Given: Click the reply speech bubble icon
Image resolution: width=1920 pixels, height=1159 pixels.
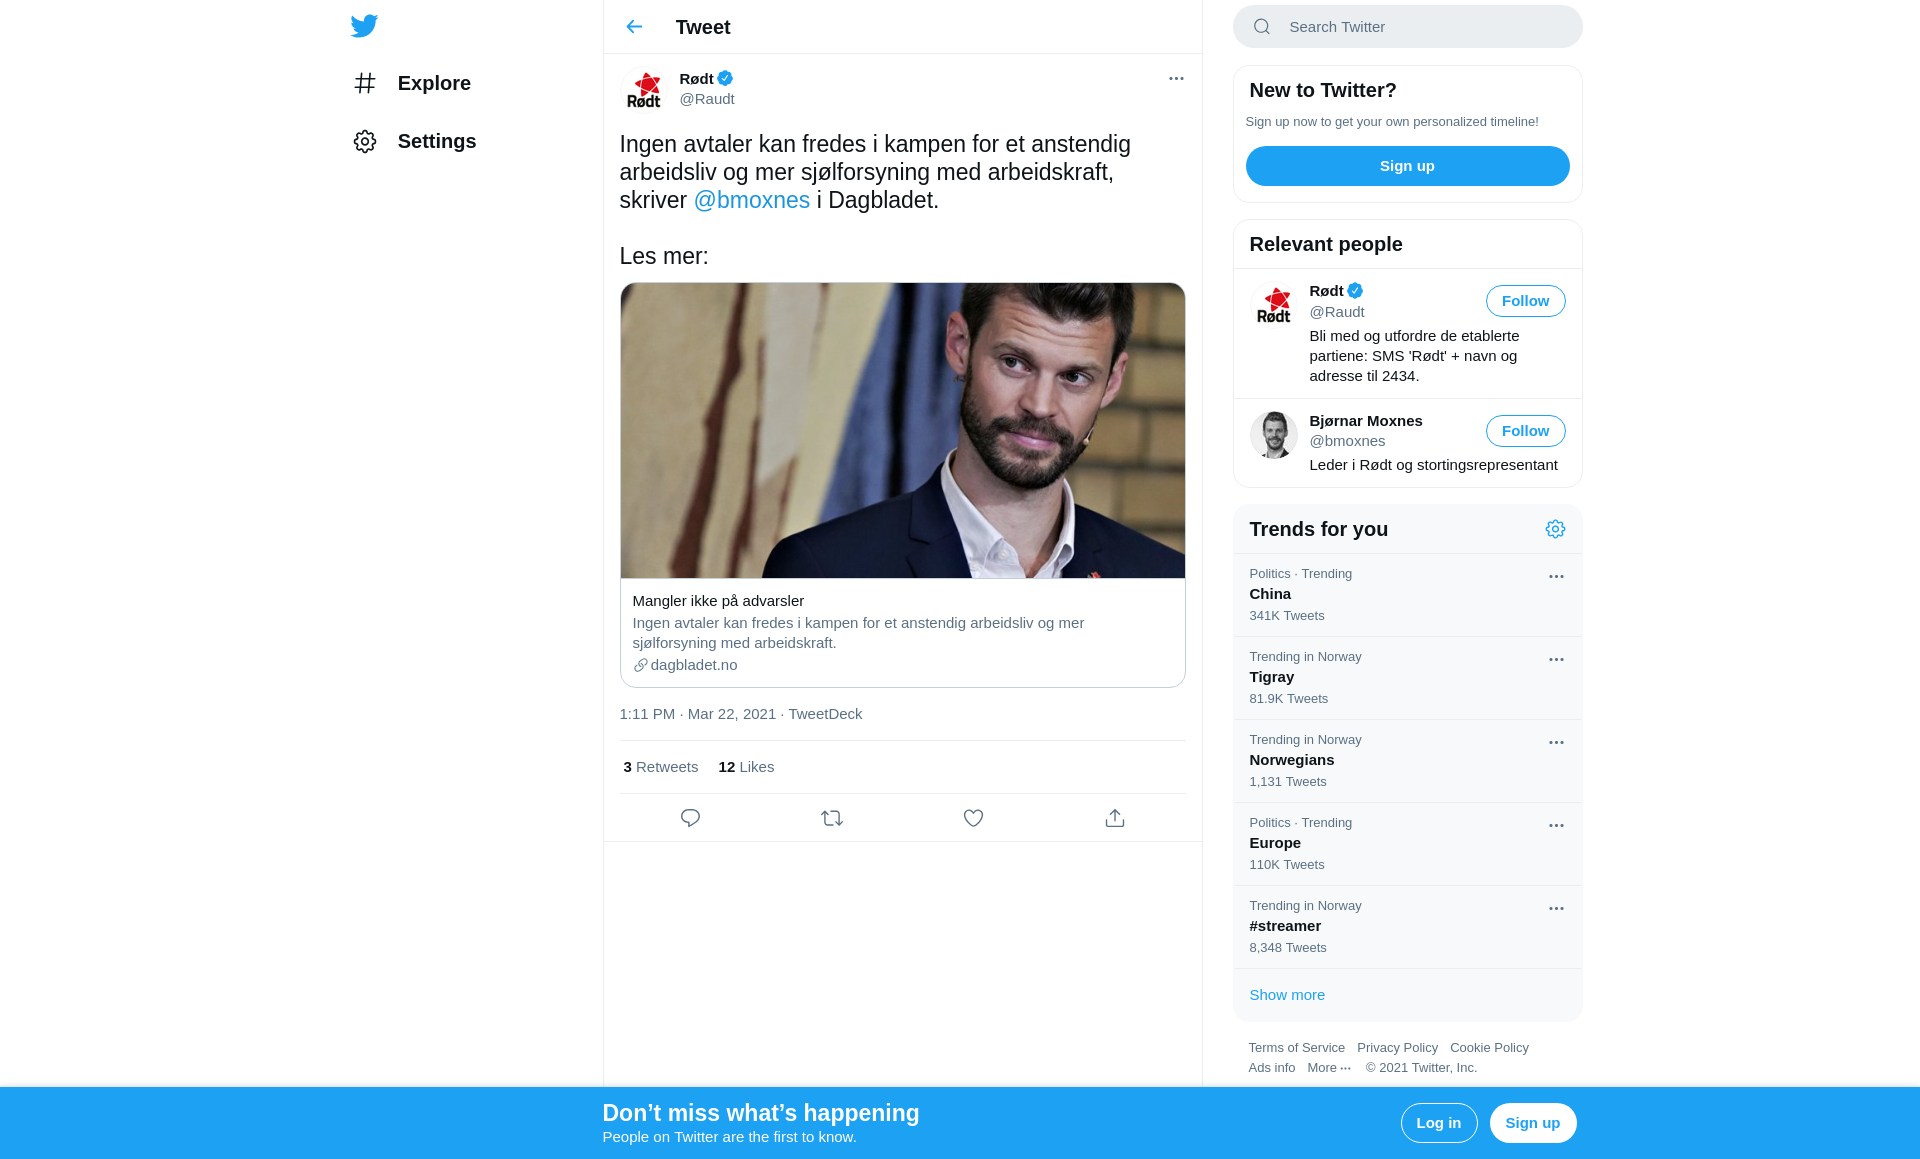Looking at the screenshot, I should click(x=690, y=818).
